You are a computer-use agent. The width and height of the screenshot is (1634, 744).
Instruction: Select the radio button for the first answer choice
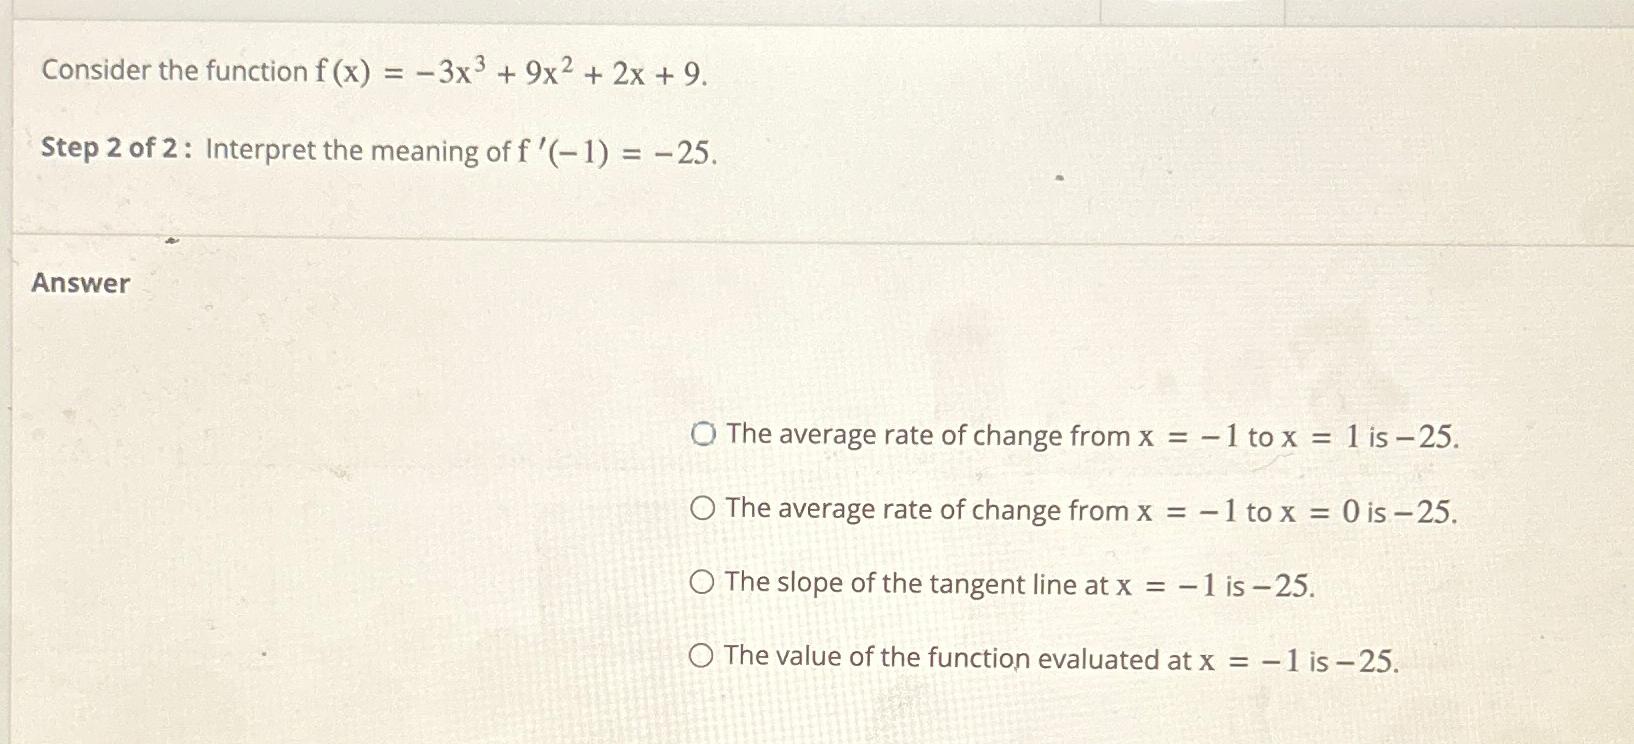pyautogui.click(x=703, y=434)
